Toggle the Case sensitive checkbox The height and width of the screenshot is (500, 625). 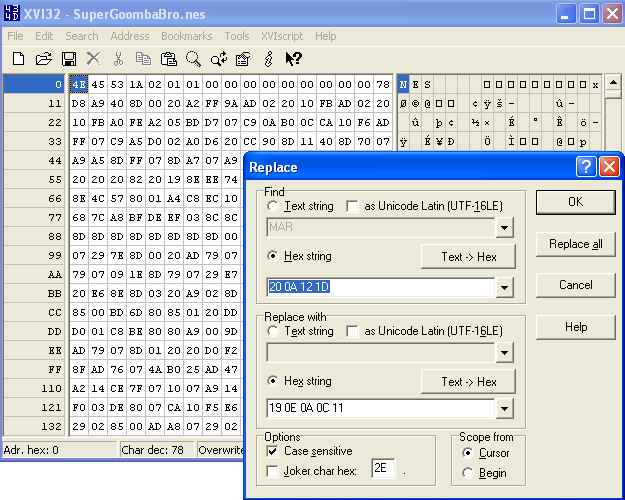coord(273,452)
